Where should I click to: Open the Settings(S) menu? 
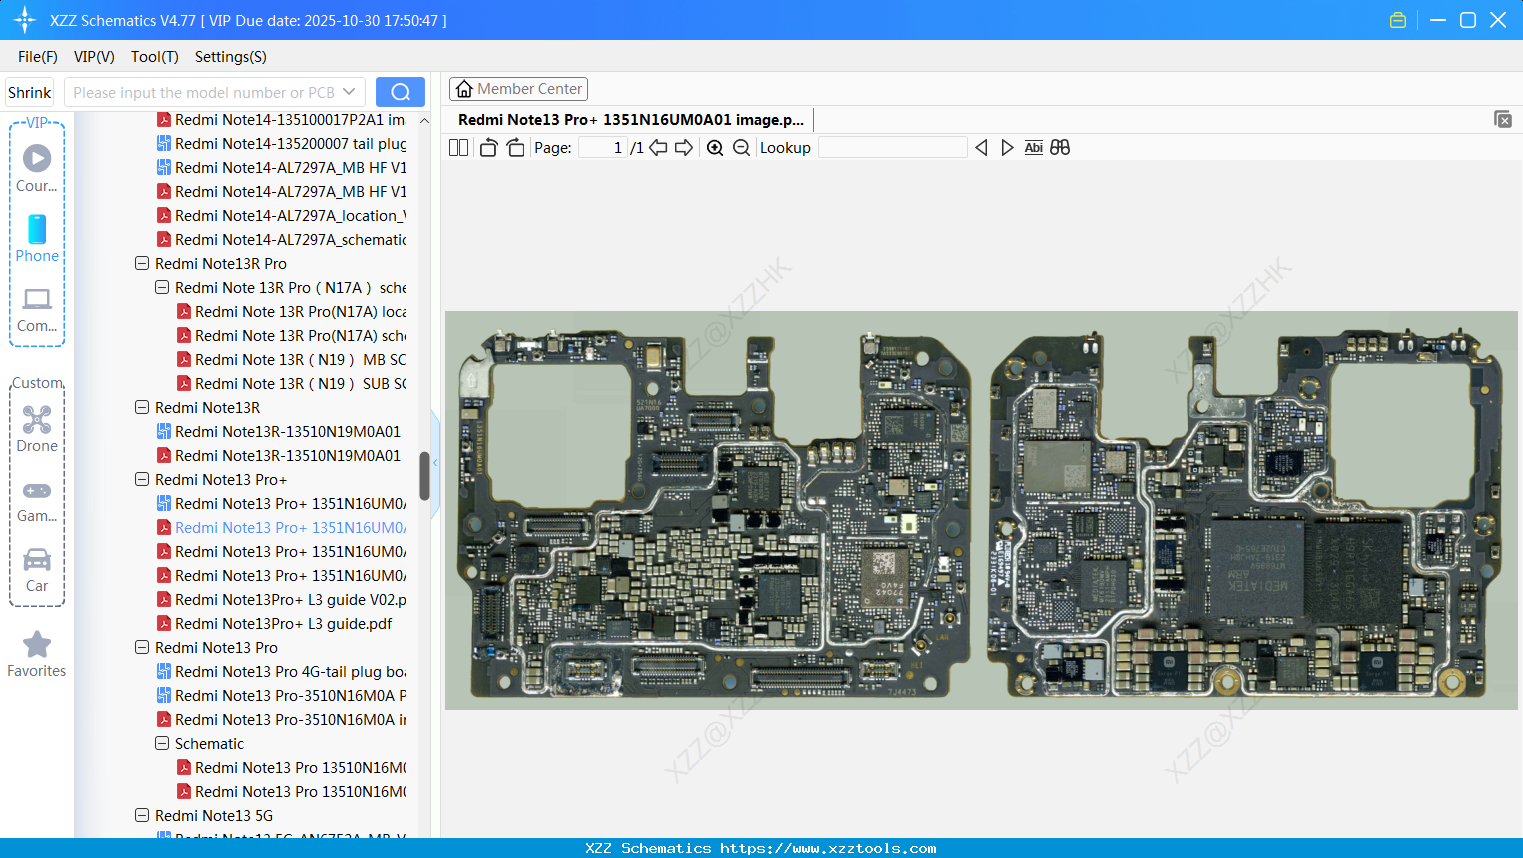(x=230, y=57)
